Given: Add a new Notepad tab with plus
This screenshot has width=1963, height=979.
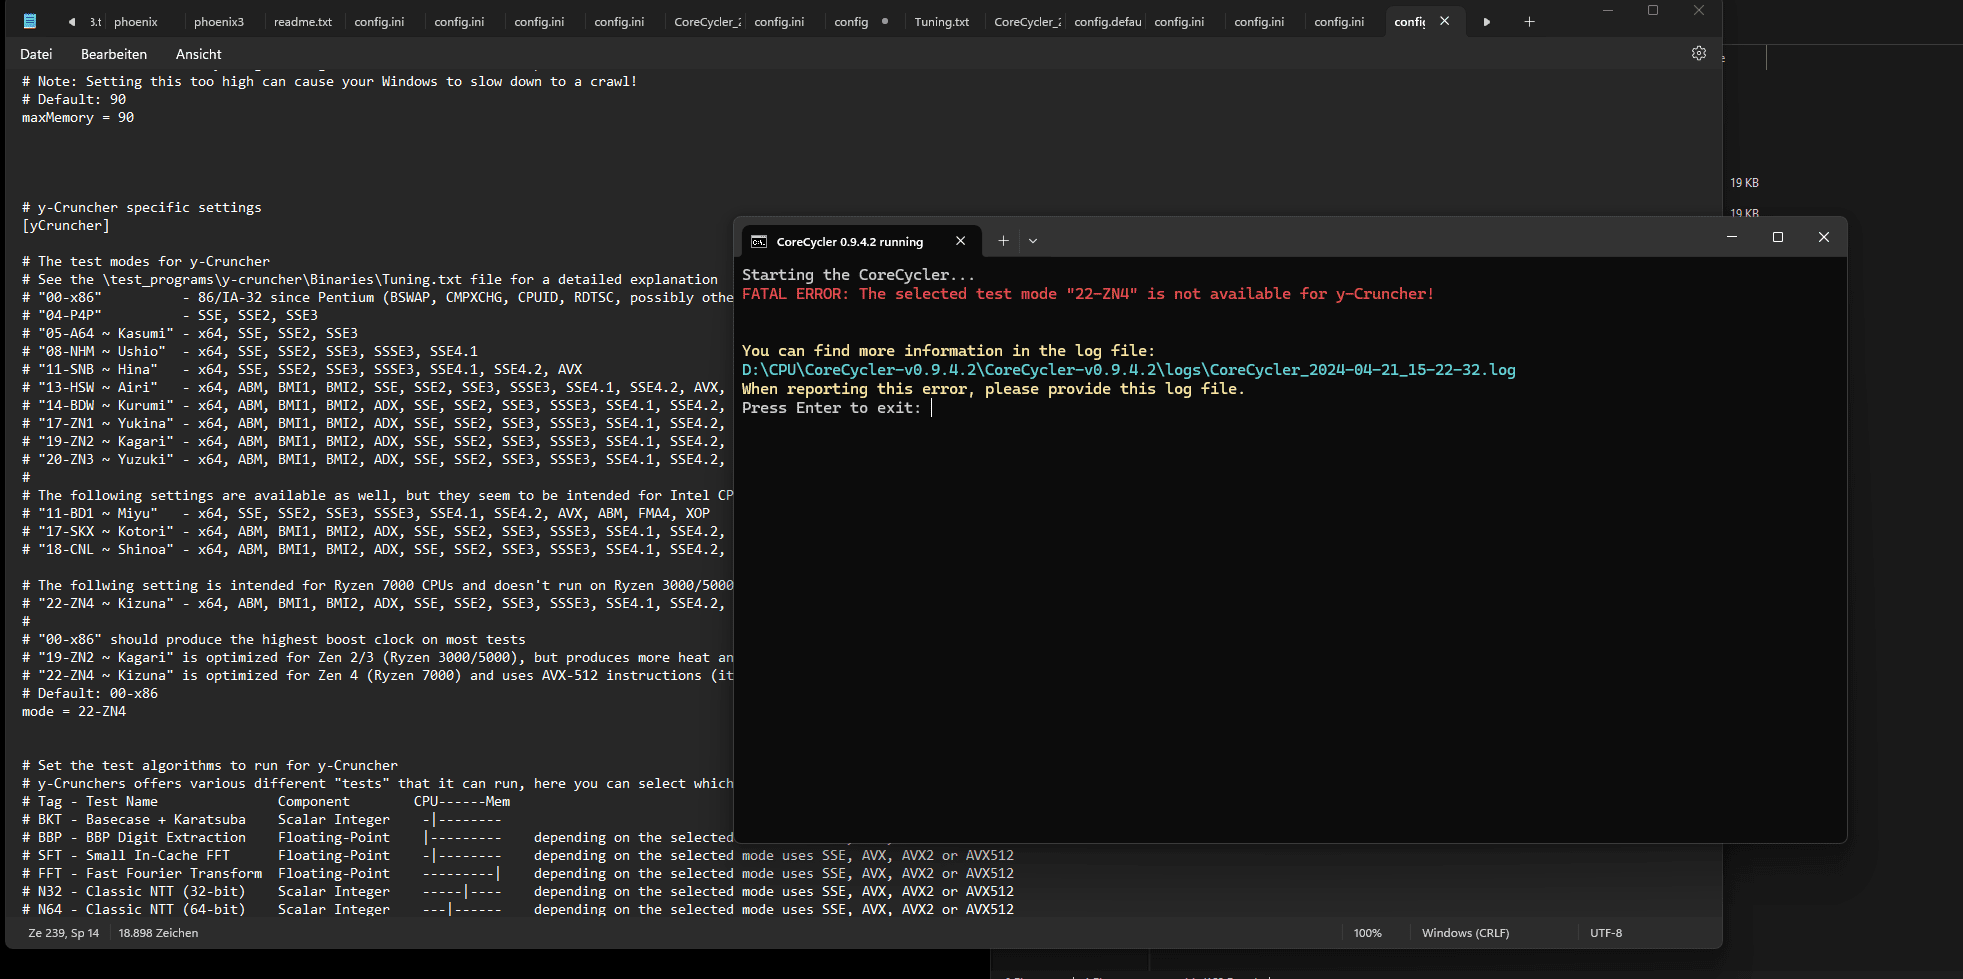Looking at the screenshot, I should [1529, 21].
